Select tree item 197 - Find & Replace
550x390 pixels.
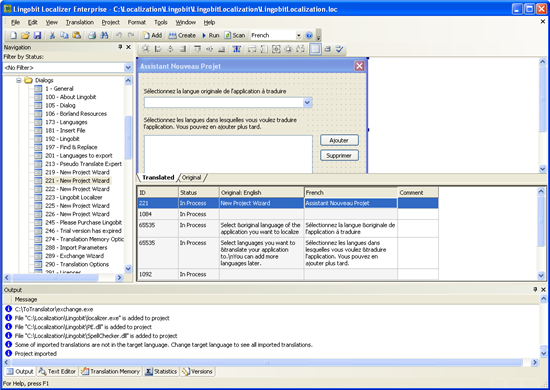pos(71,147)
